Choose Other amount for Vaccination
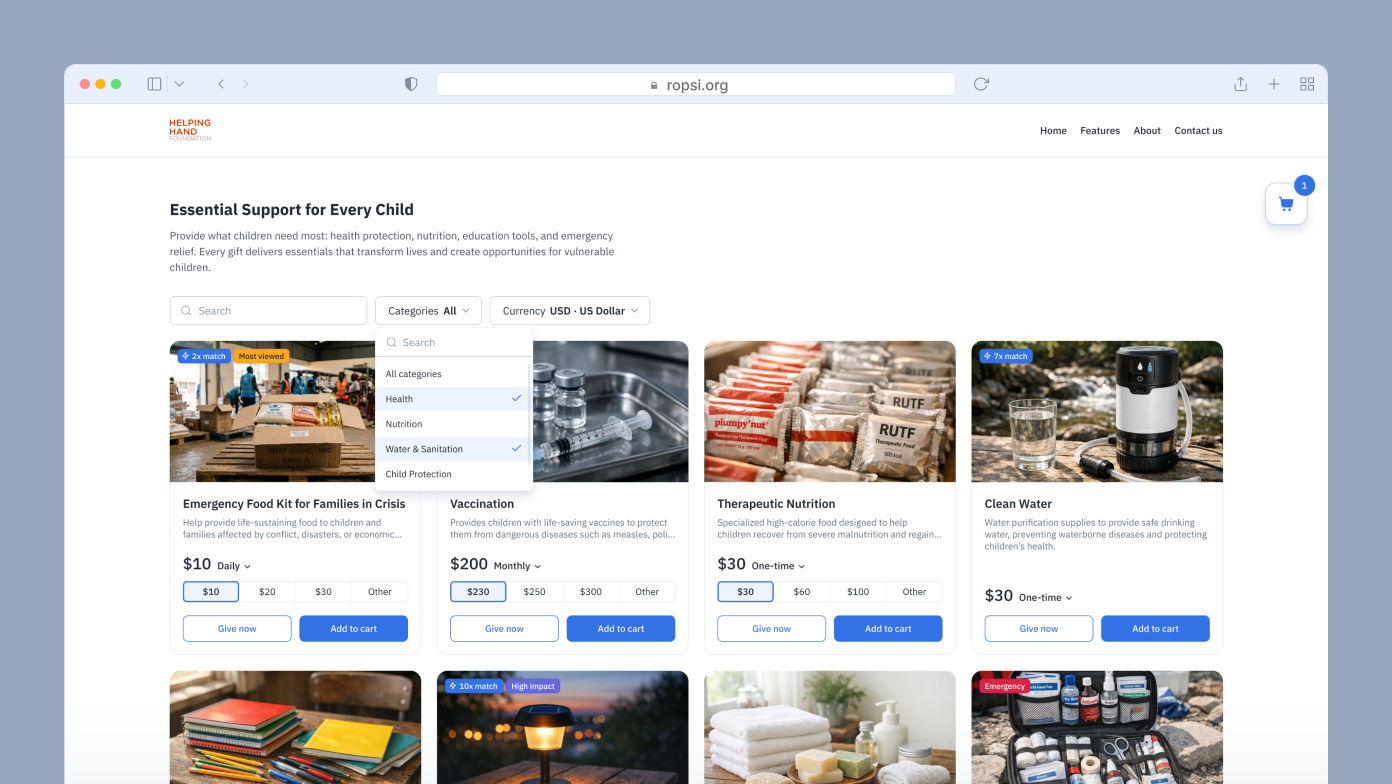1392x784 pixels. [647, 592]
